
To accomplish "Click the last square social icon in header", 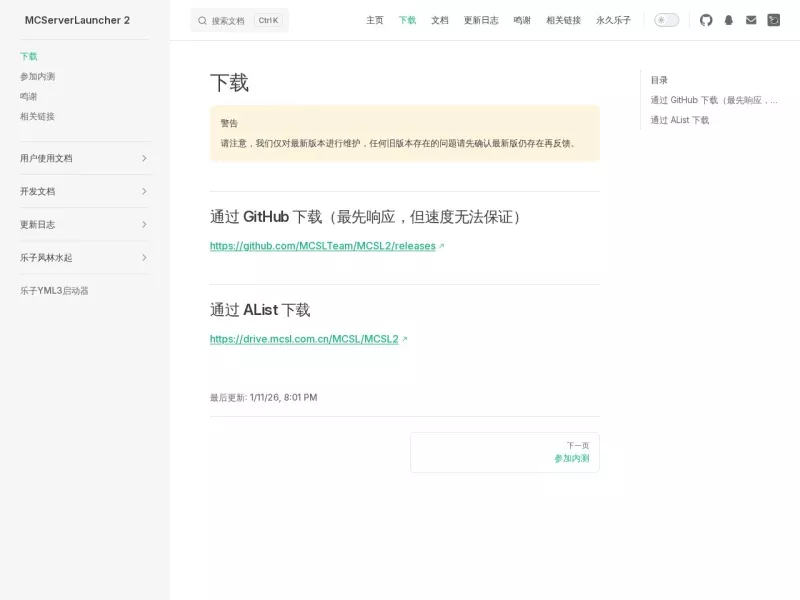I will click(x=773, y=20).
